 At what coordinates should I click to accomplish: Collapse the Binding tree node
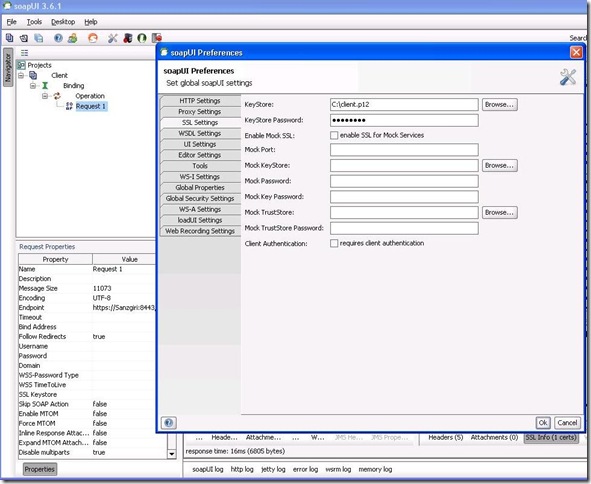(x=33, y=86)
